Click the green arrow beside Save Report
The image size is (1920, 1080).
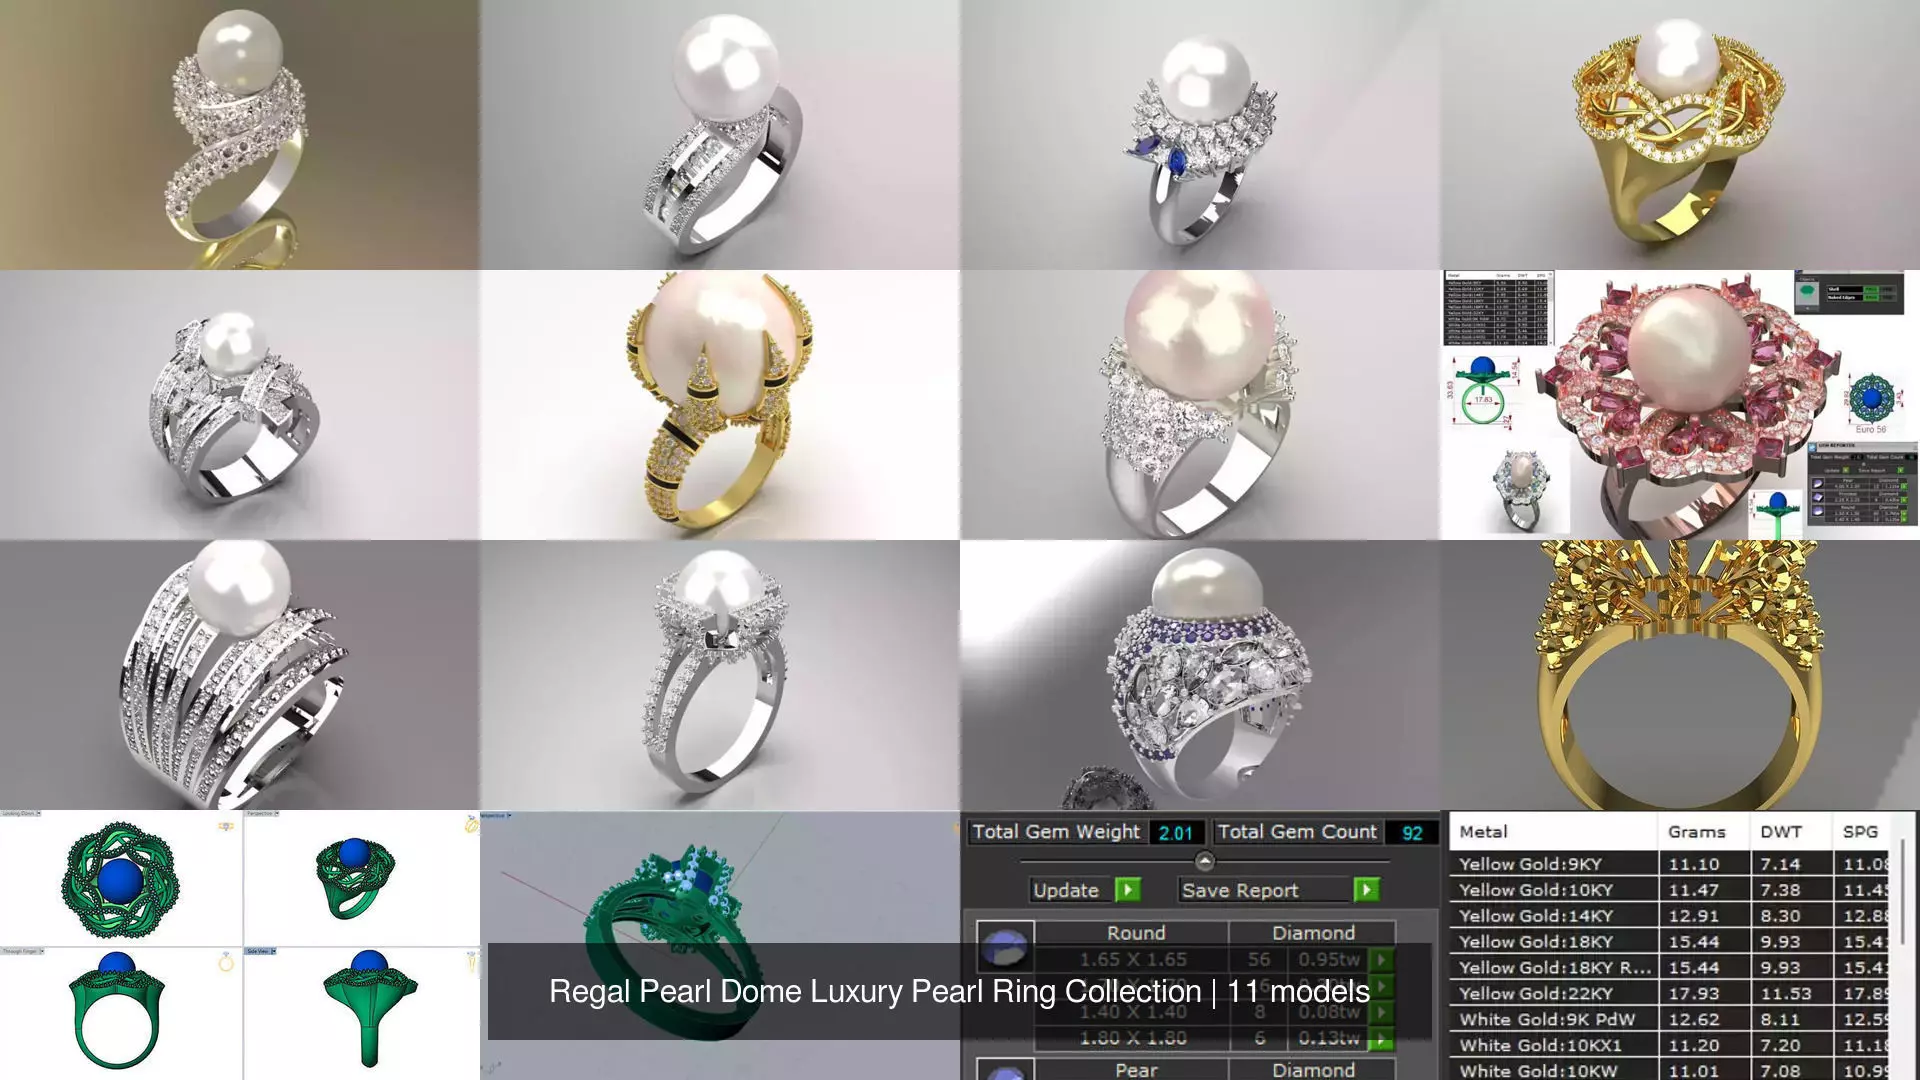point(1366,889)
